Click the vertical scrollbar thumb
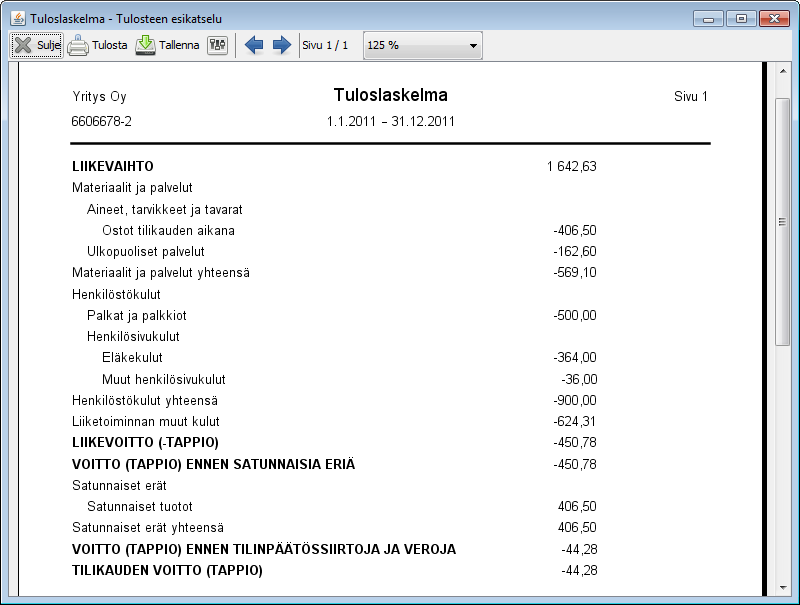800x605 pixels. pyautogui.click(x=783, y=222)
